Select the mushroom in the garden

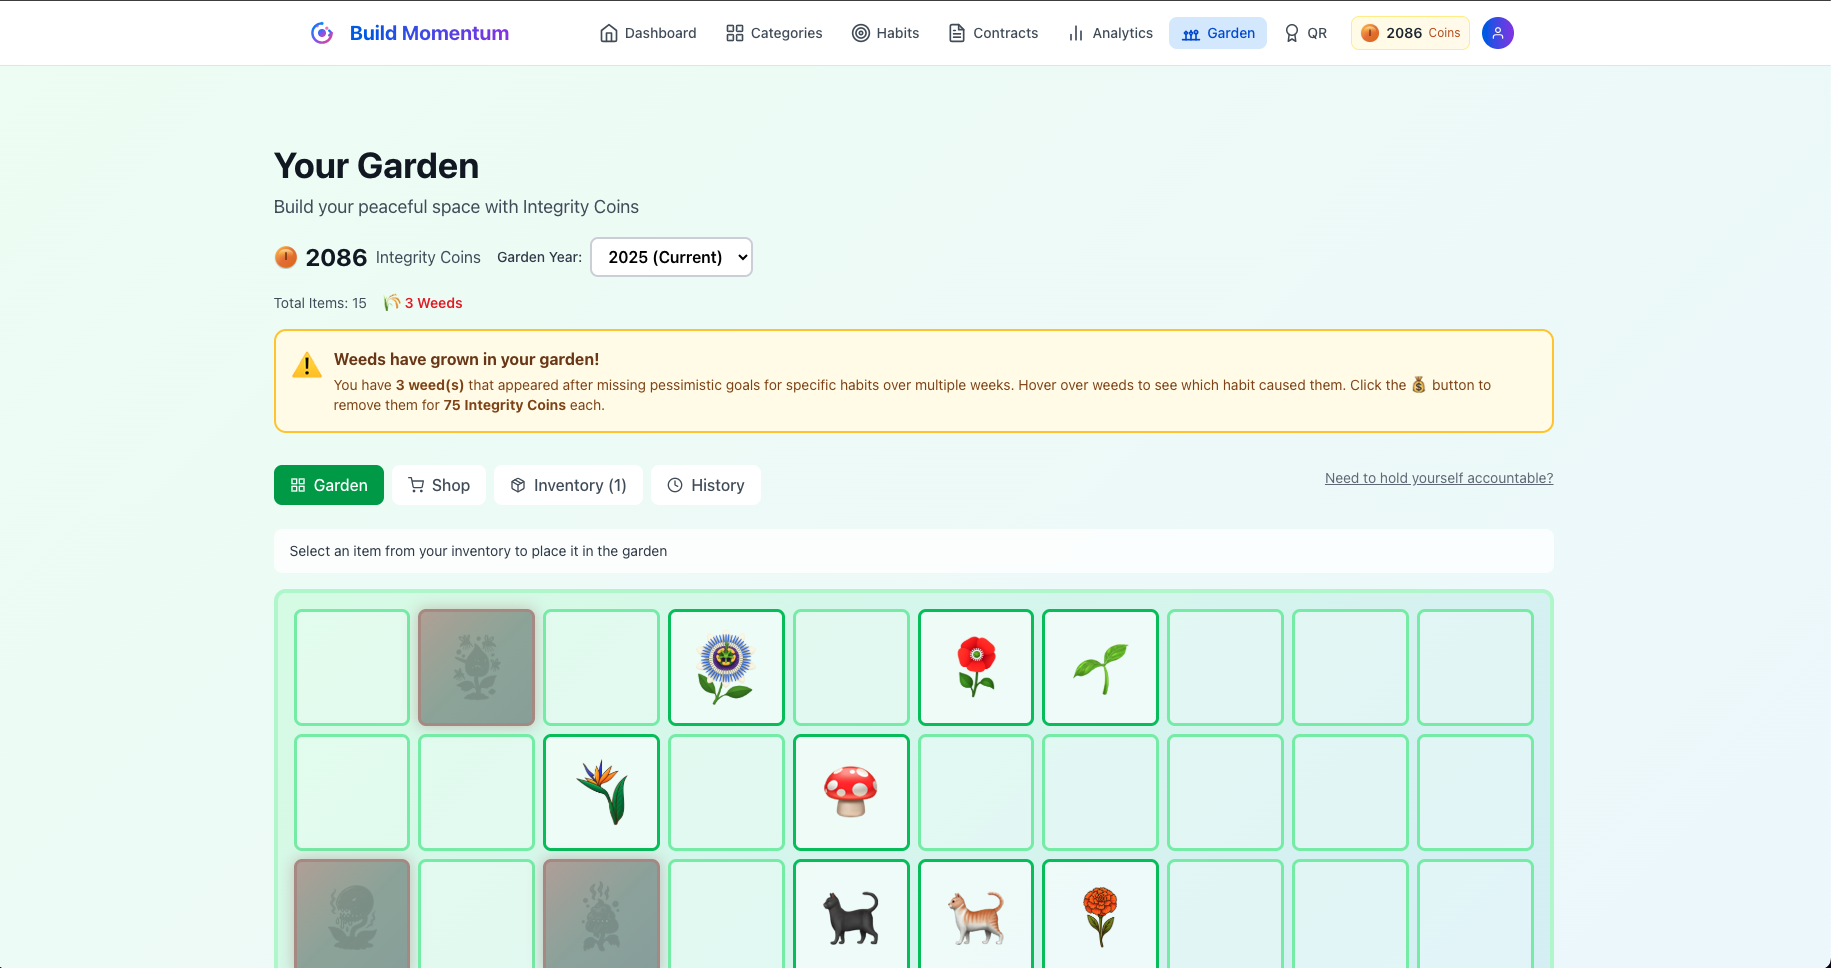pyautogui.click(x=851, y=792)
